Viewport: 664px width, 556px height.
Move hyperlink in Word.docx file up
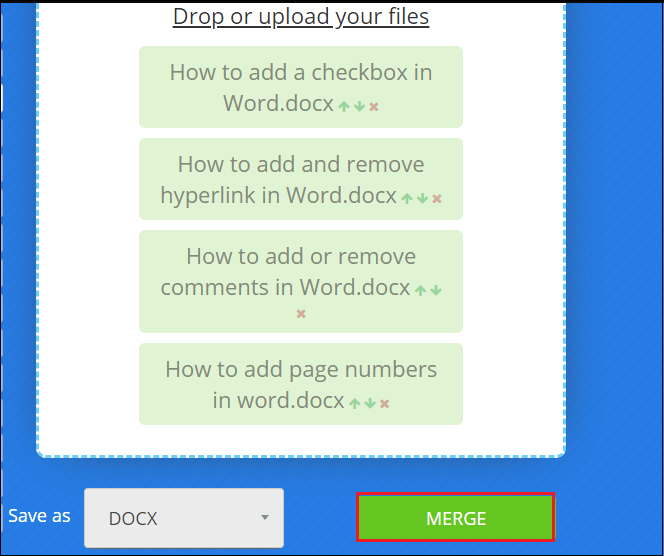click(407, 198)
